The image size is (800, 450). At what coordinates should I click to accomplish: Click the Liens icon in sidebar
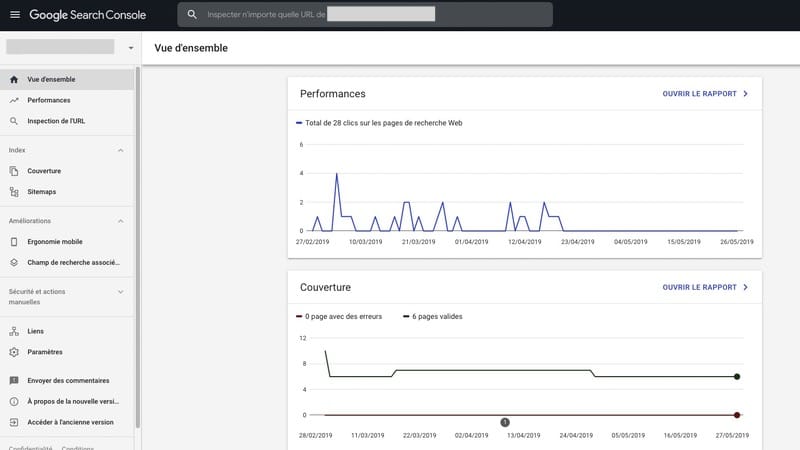click(14, 331)
